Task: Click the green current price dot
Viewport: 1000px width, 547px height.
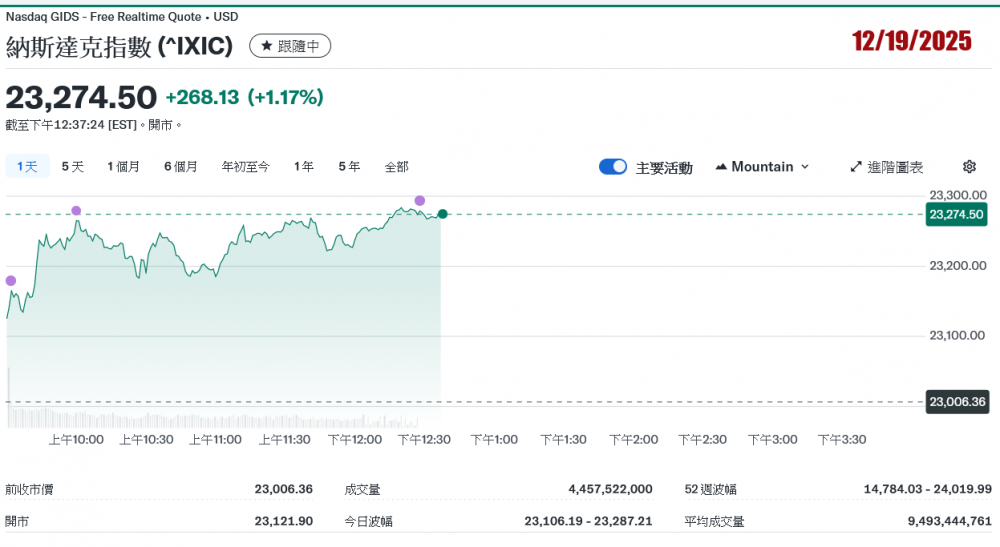Action: click(x=442, y=214)
